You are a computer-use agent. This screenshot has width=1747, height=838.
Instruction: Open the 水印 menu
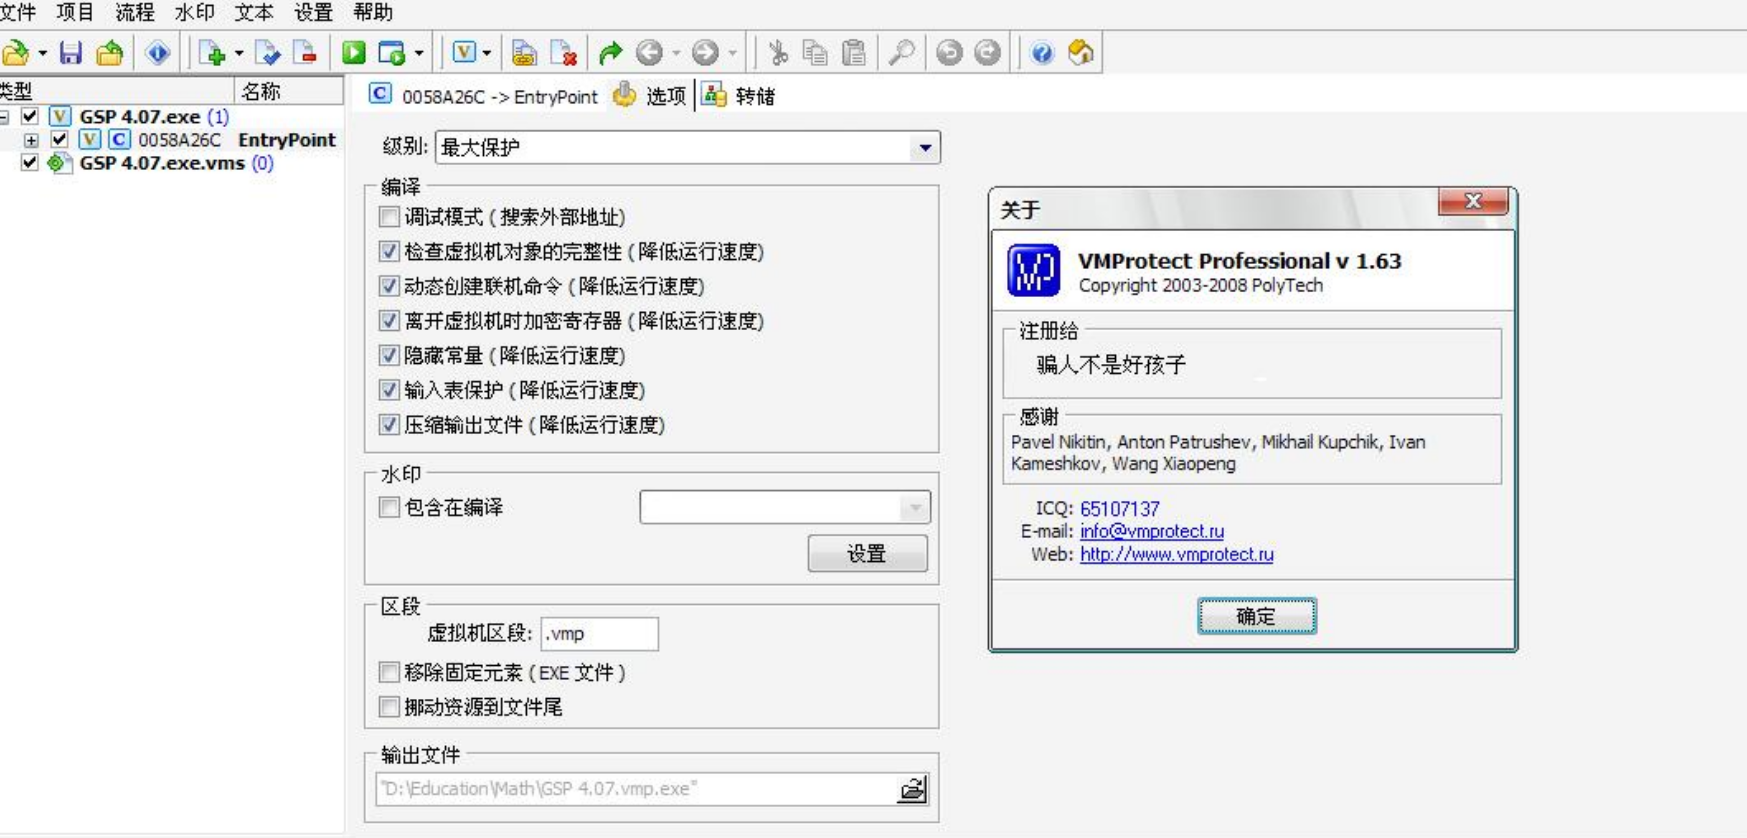pos(195,12)
